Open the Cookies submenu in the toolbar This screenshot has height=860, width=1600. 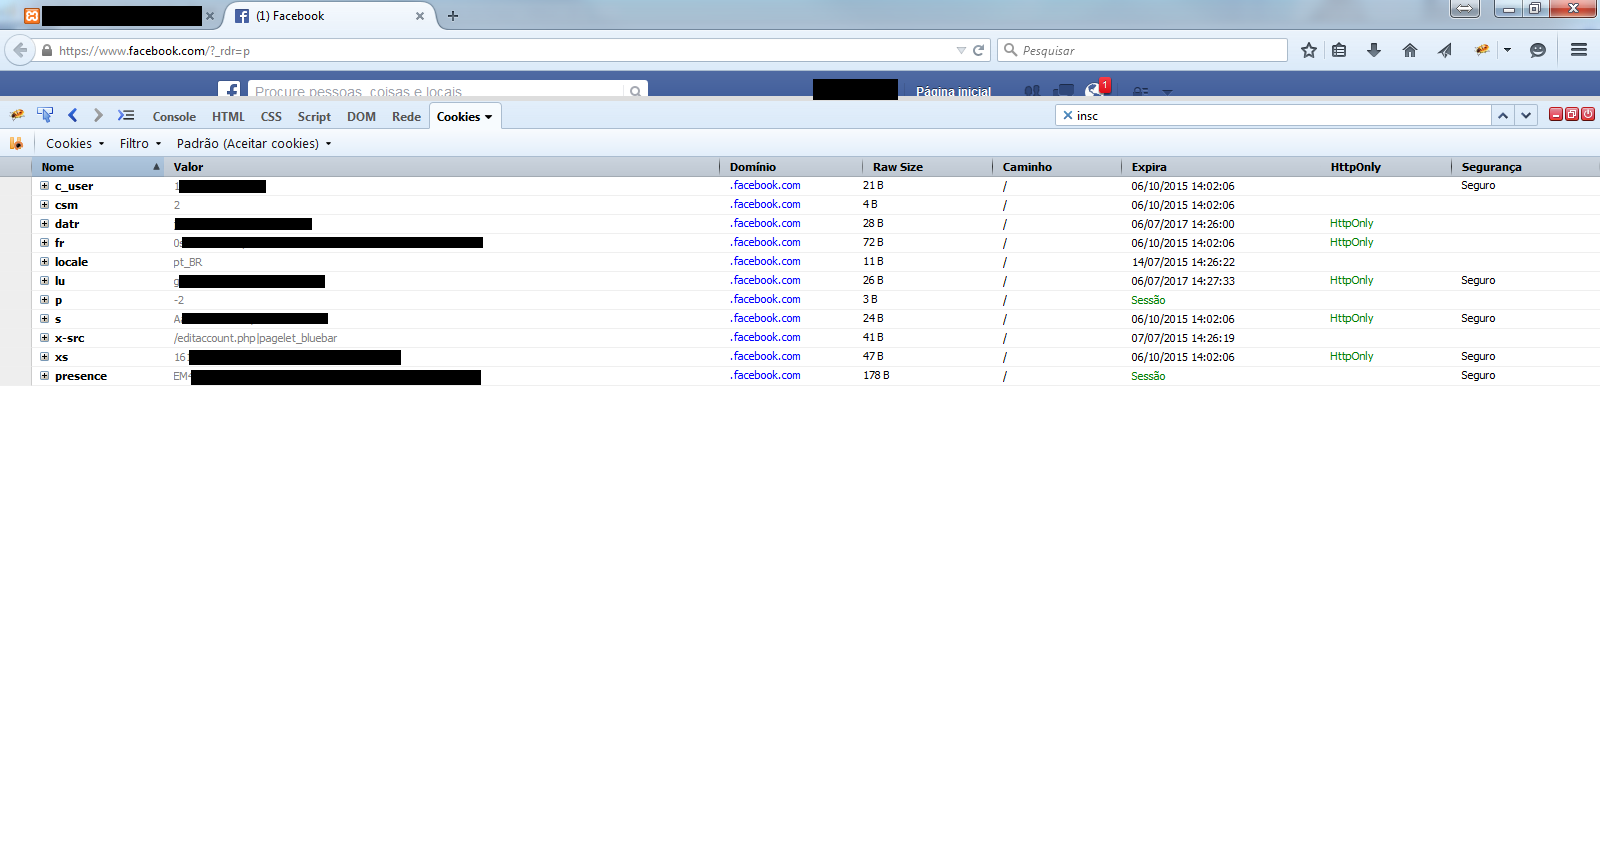pos(75,144)
